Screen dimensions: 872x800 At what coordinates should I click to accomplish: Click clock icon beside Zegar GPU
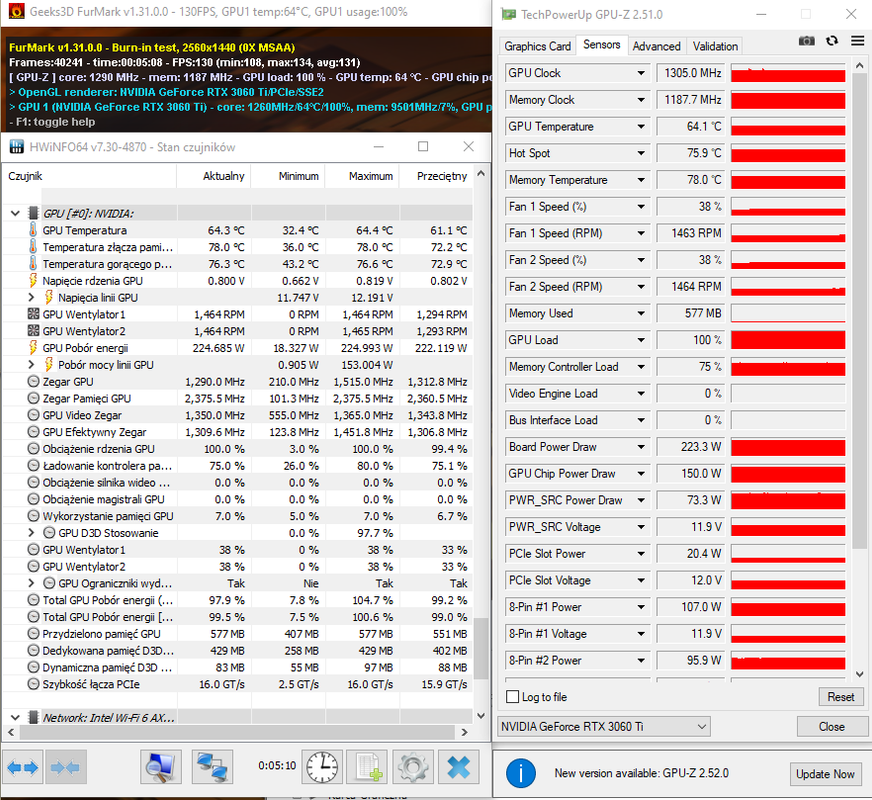(x=33, y=381)
